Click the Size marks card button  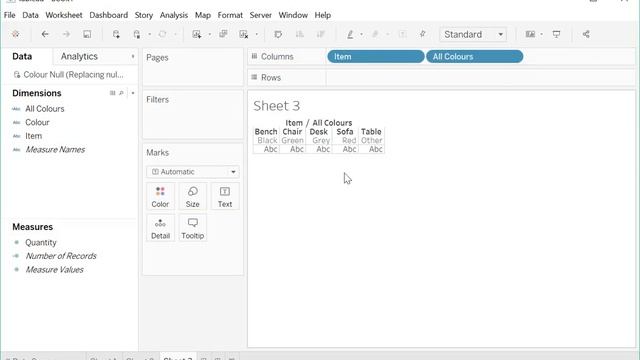(x=193, y=197)
